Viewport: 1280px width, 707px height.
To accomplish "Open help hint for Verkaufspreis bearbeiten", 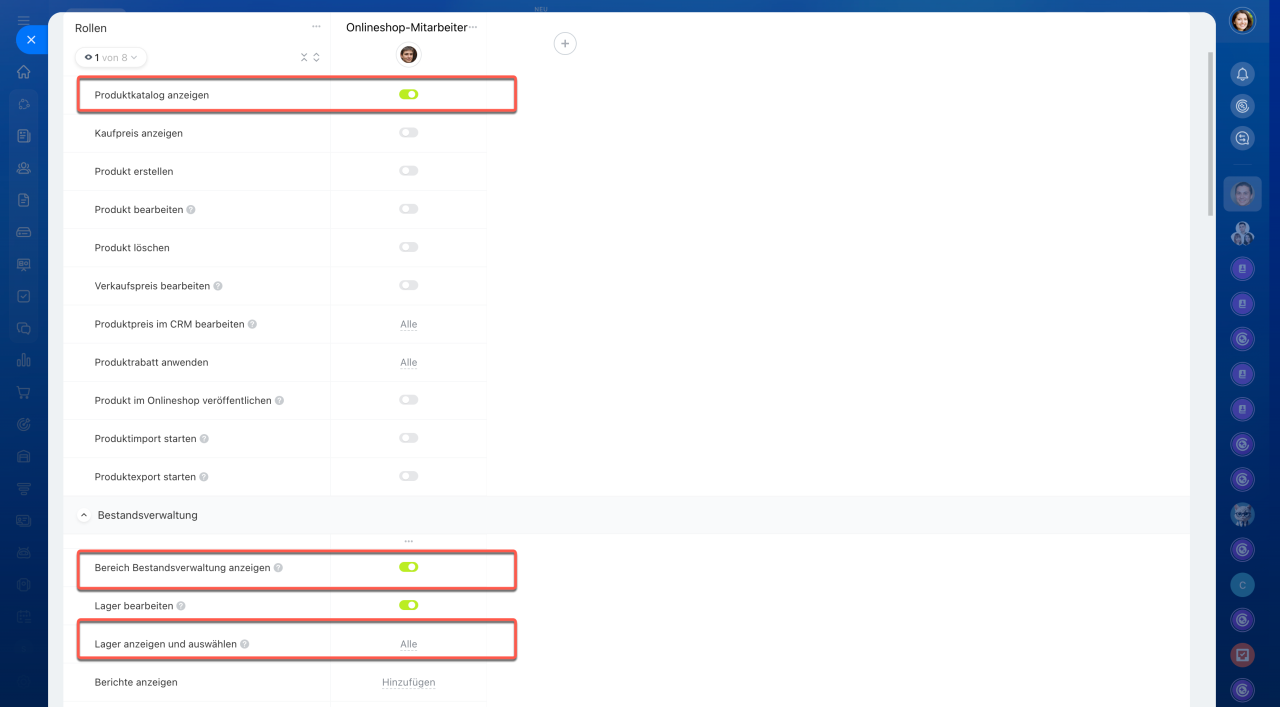I will 218,286.
